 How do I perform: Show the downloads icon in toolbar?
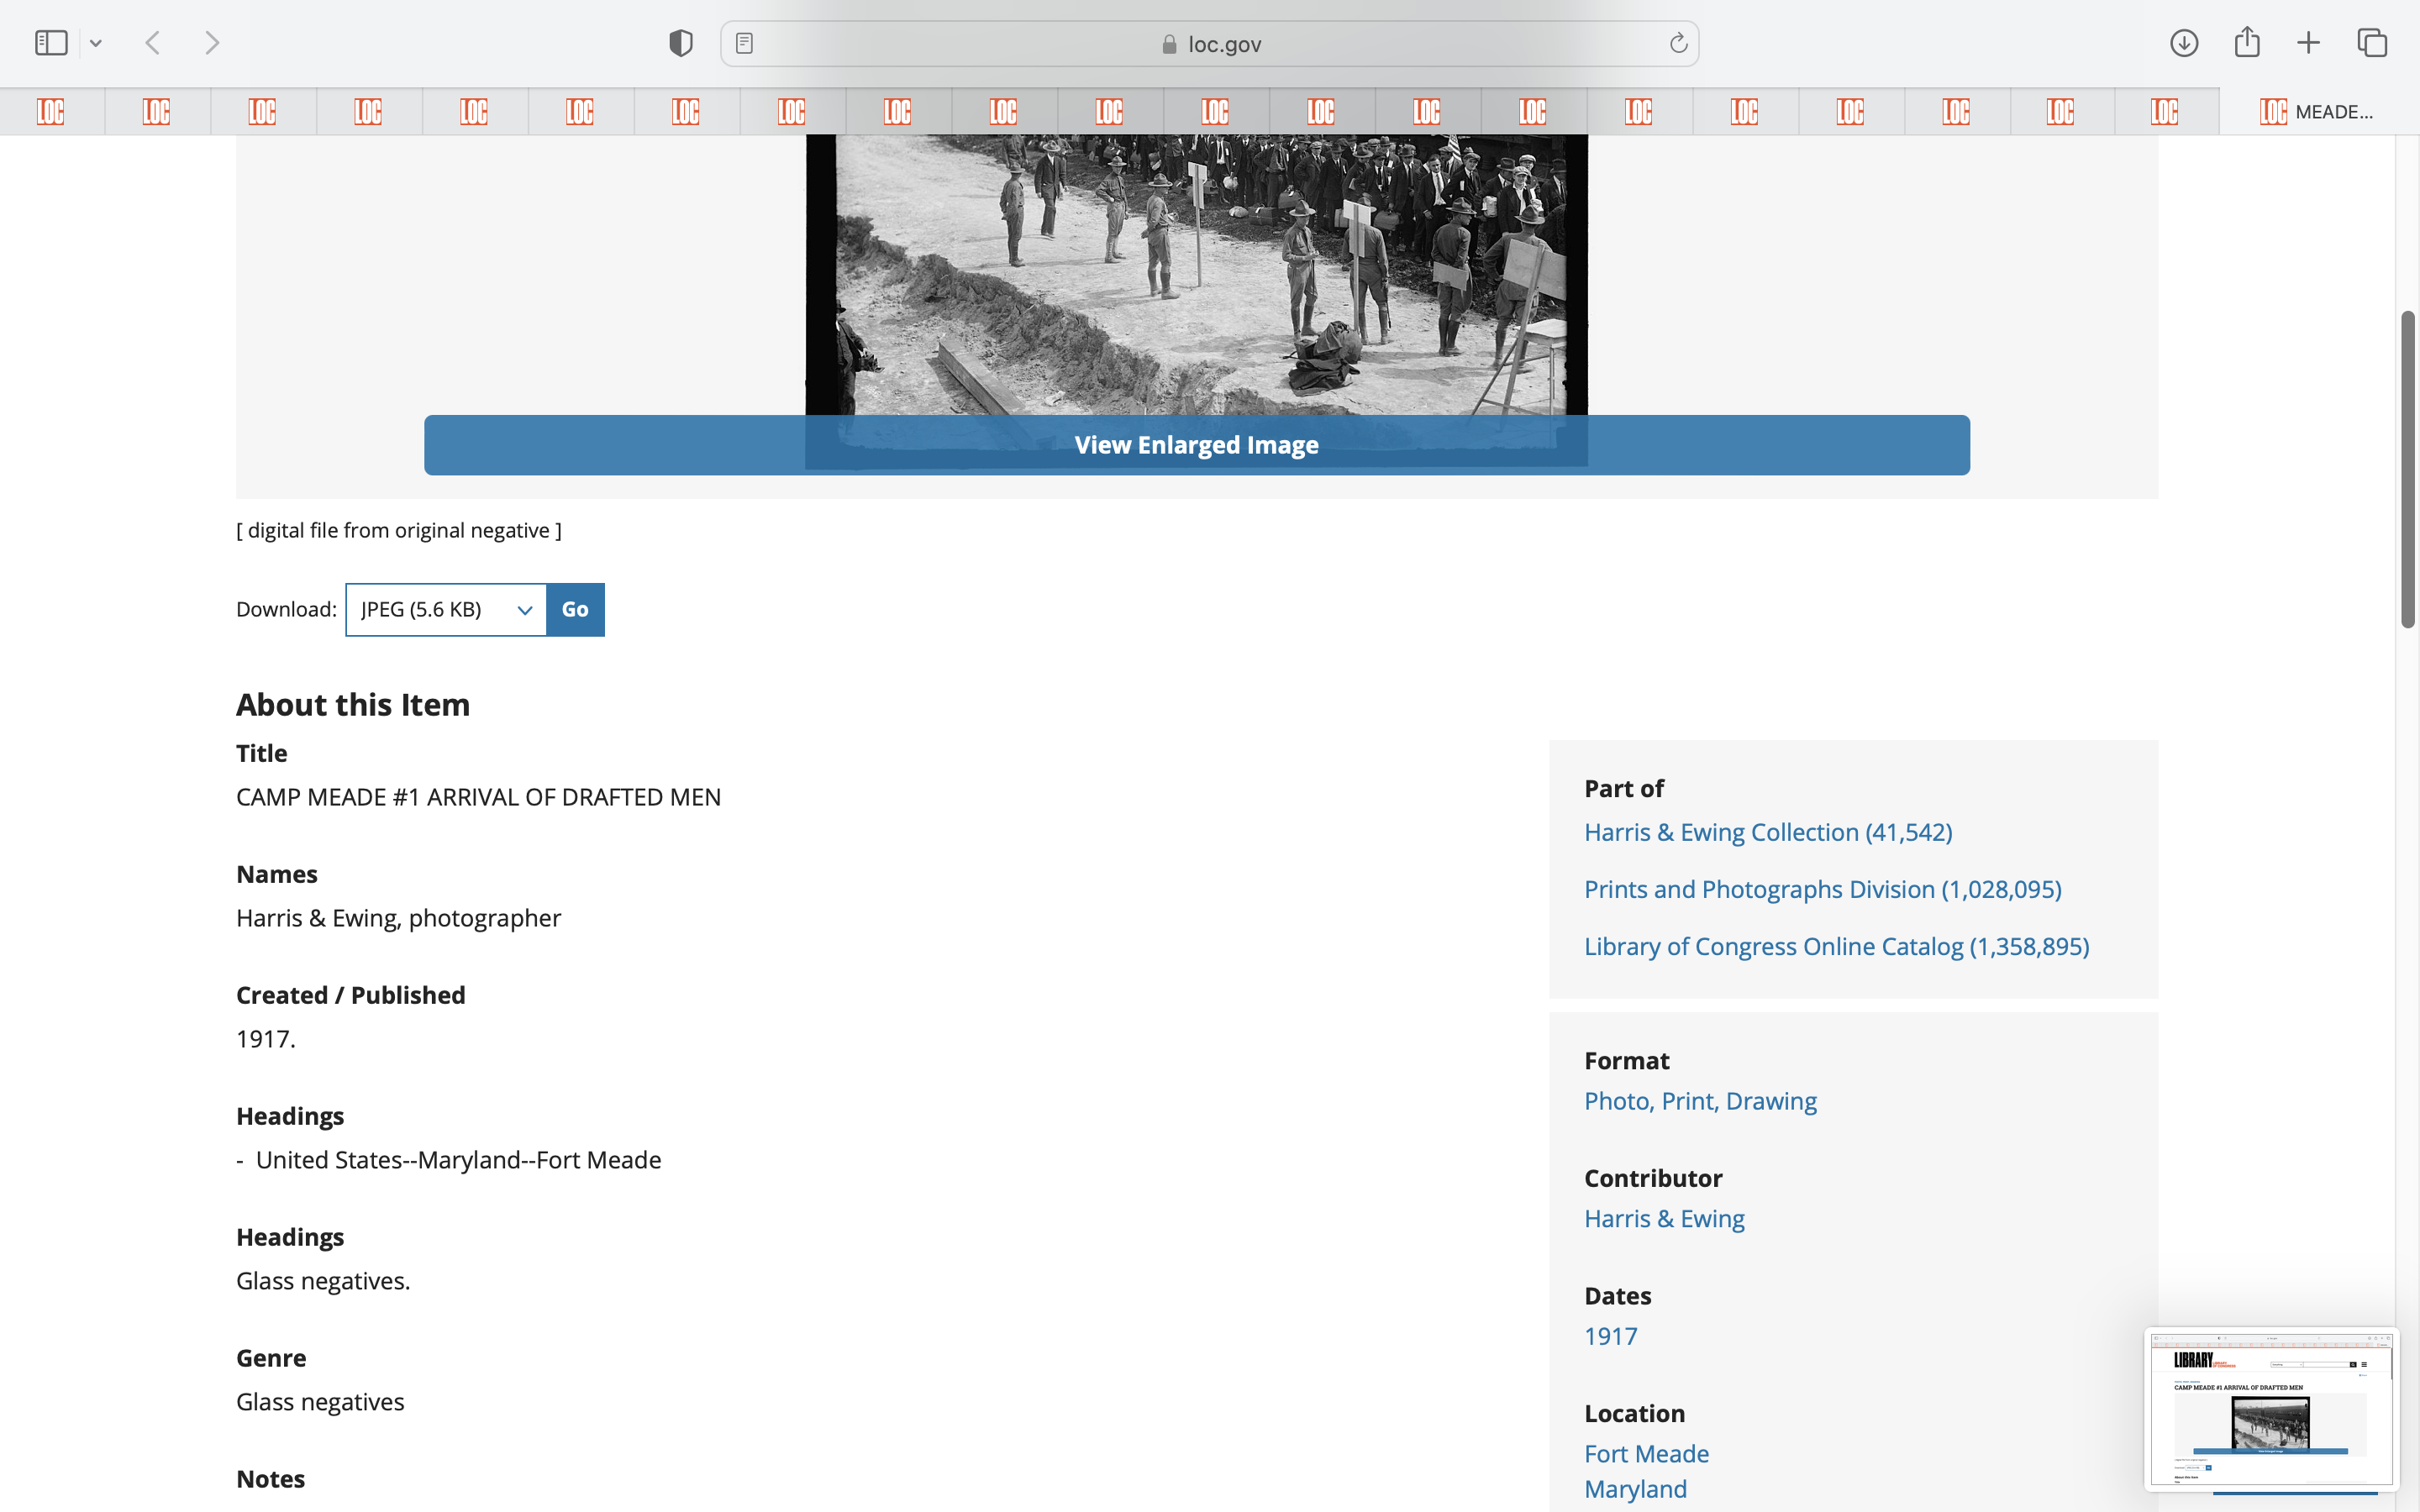(2184, 43)
